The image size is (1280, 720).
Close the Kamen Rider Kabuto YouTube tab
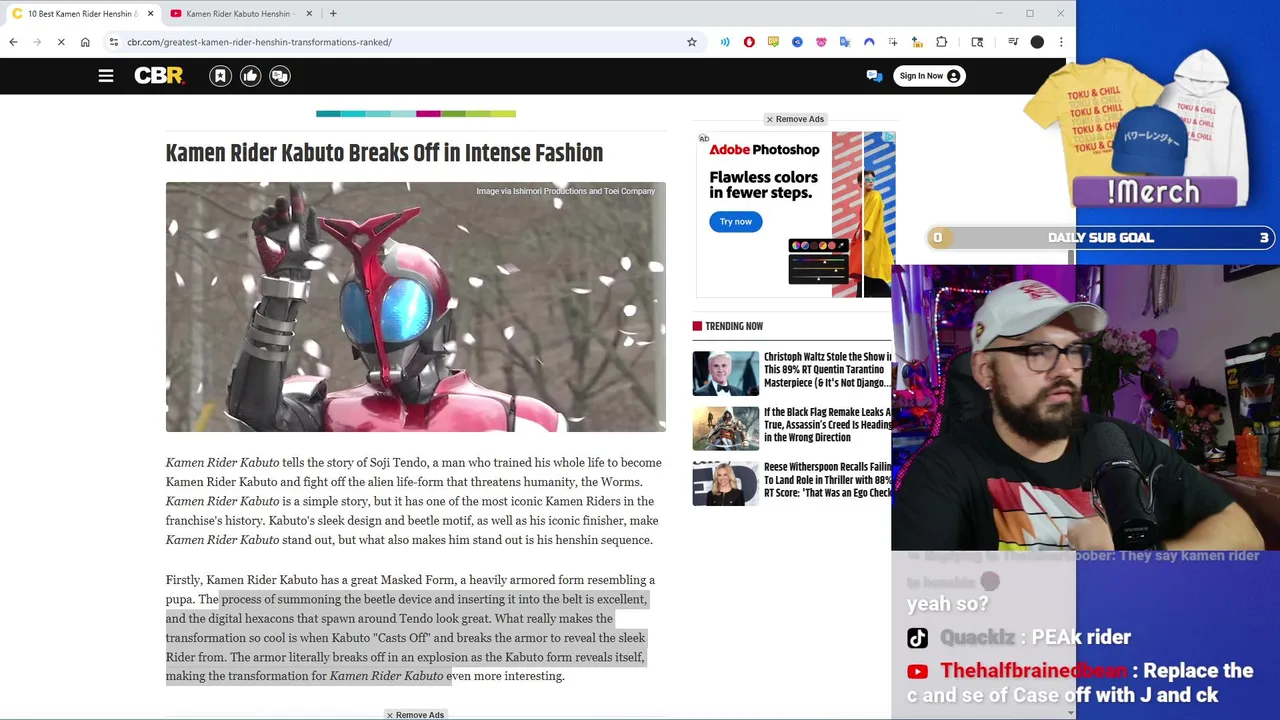309,14
